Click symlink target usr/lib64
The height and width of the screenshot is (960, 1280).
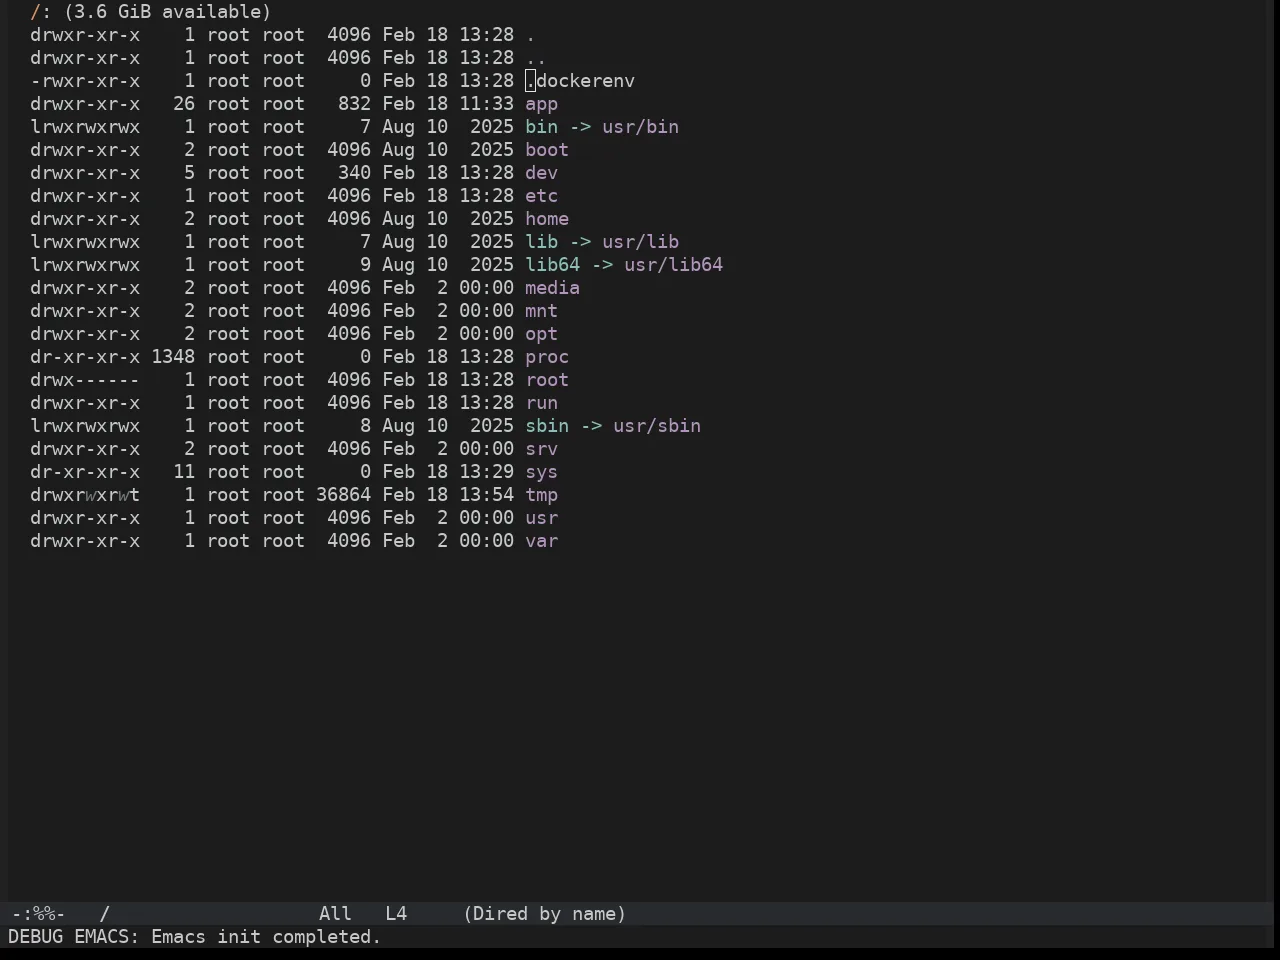673,265
